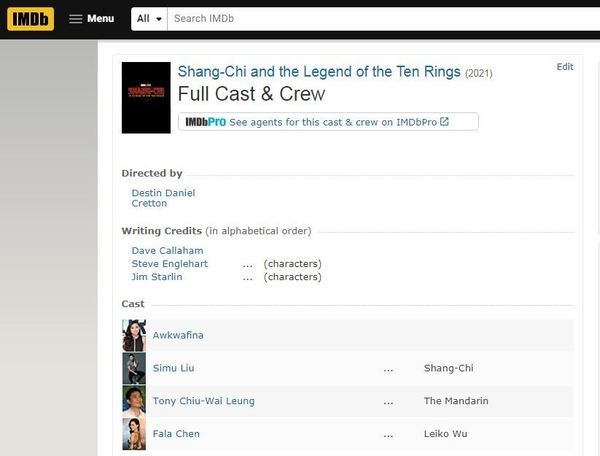Go to Jim Starlin's page

point(157,276)
